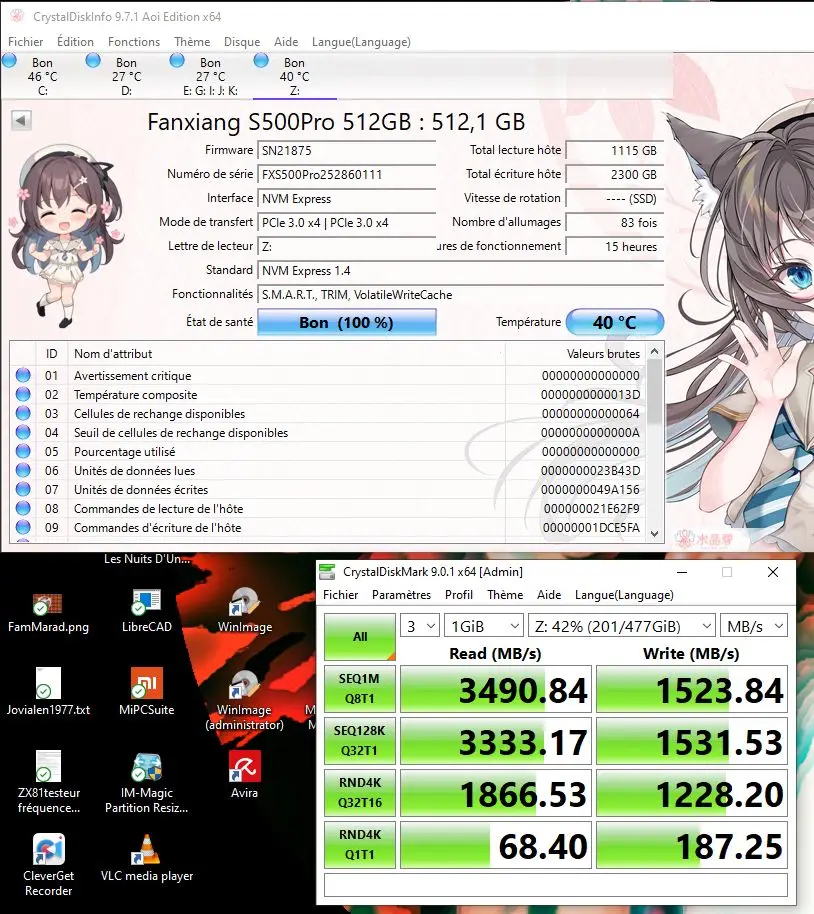The height and width of the screenshot is (914, 814).
Task: Open CleverGet Recorder desktop icon
Action: point(48,865)
